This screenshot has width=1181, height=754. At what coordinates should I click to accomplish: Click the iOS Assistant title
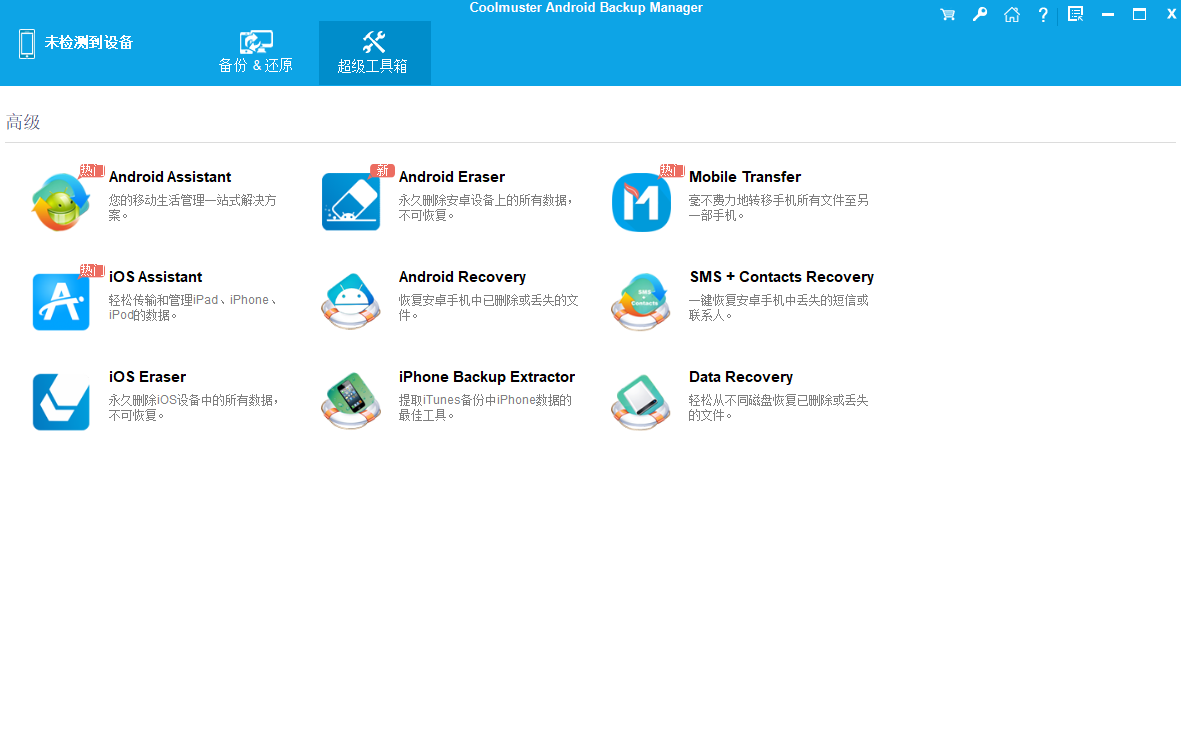[155, 277]
